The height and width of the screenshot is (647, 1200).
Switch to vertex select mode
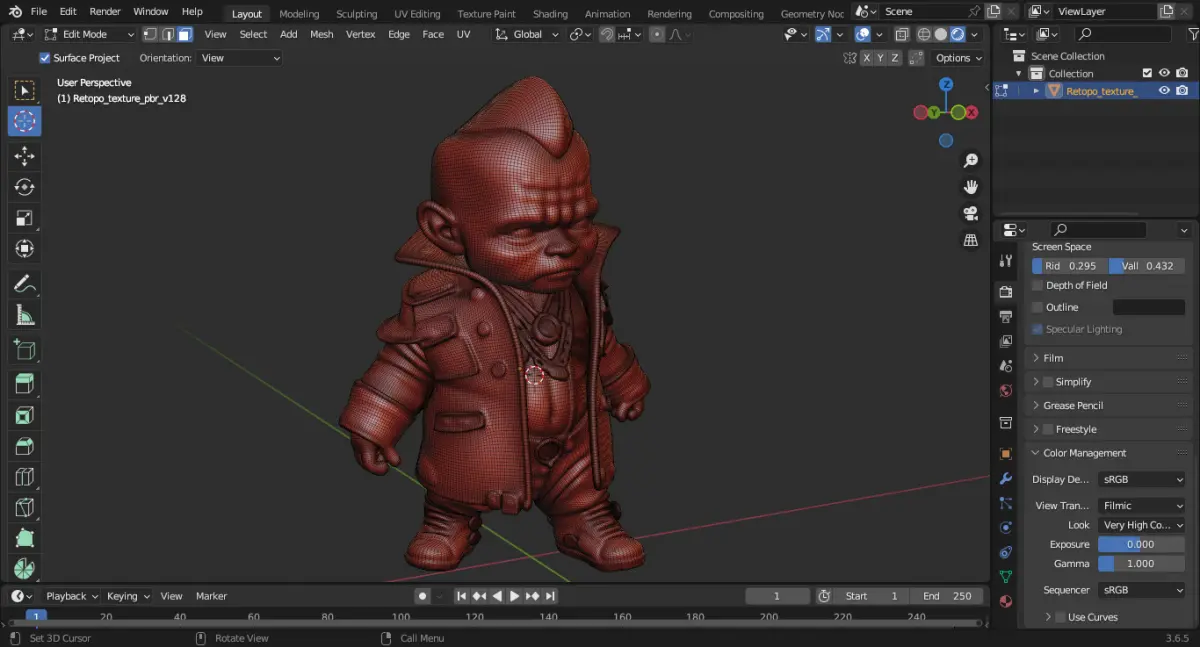tap(150, 34)
